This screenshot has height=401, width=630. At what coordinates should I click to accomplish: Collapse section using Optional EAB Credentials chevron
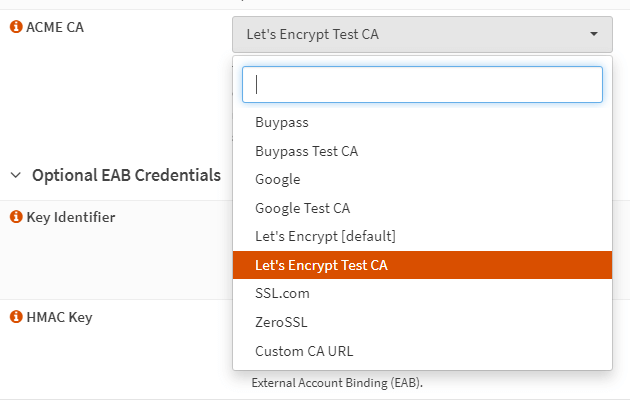(x=16, y=175)
